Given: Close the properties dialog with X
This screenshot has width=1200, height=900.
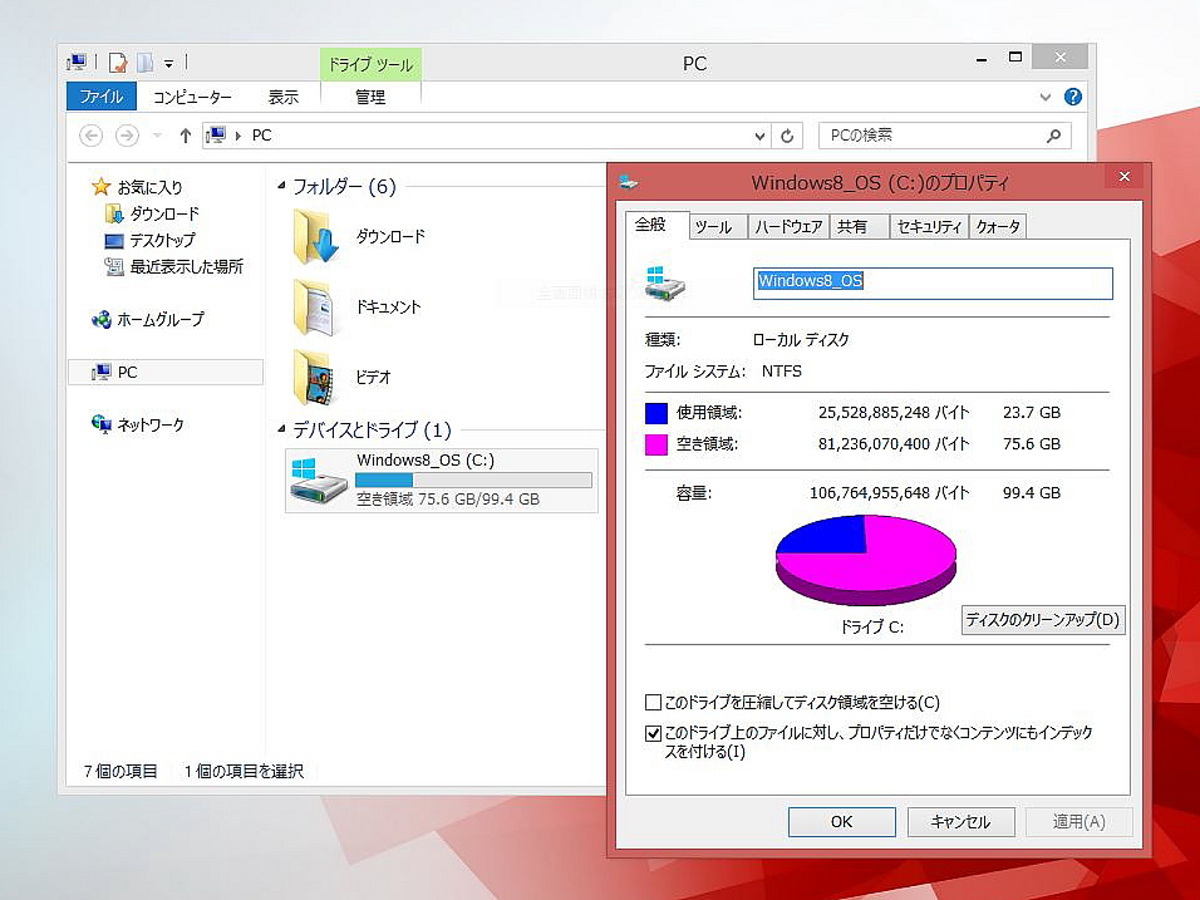Looking at the screenshot, I should [x=1124, y=177].
